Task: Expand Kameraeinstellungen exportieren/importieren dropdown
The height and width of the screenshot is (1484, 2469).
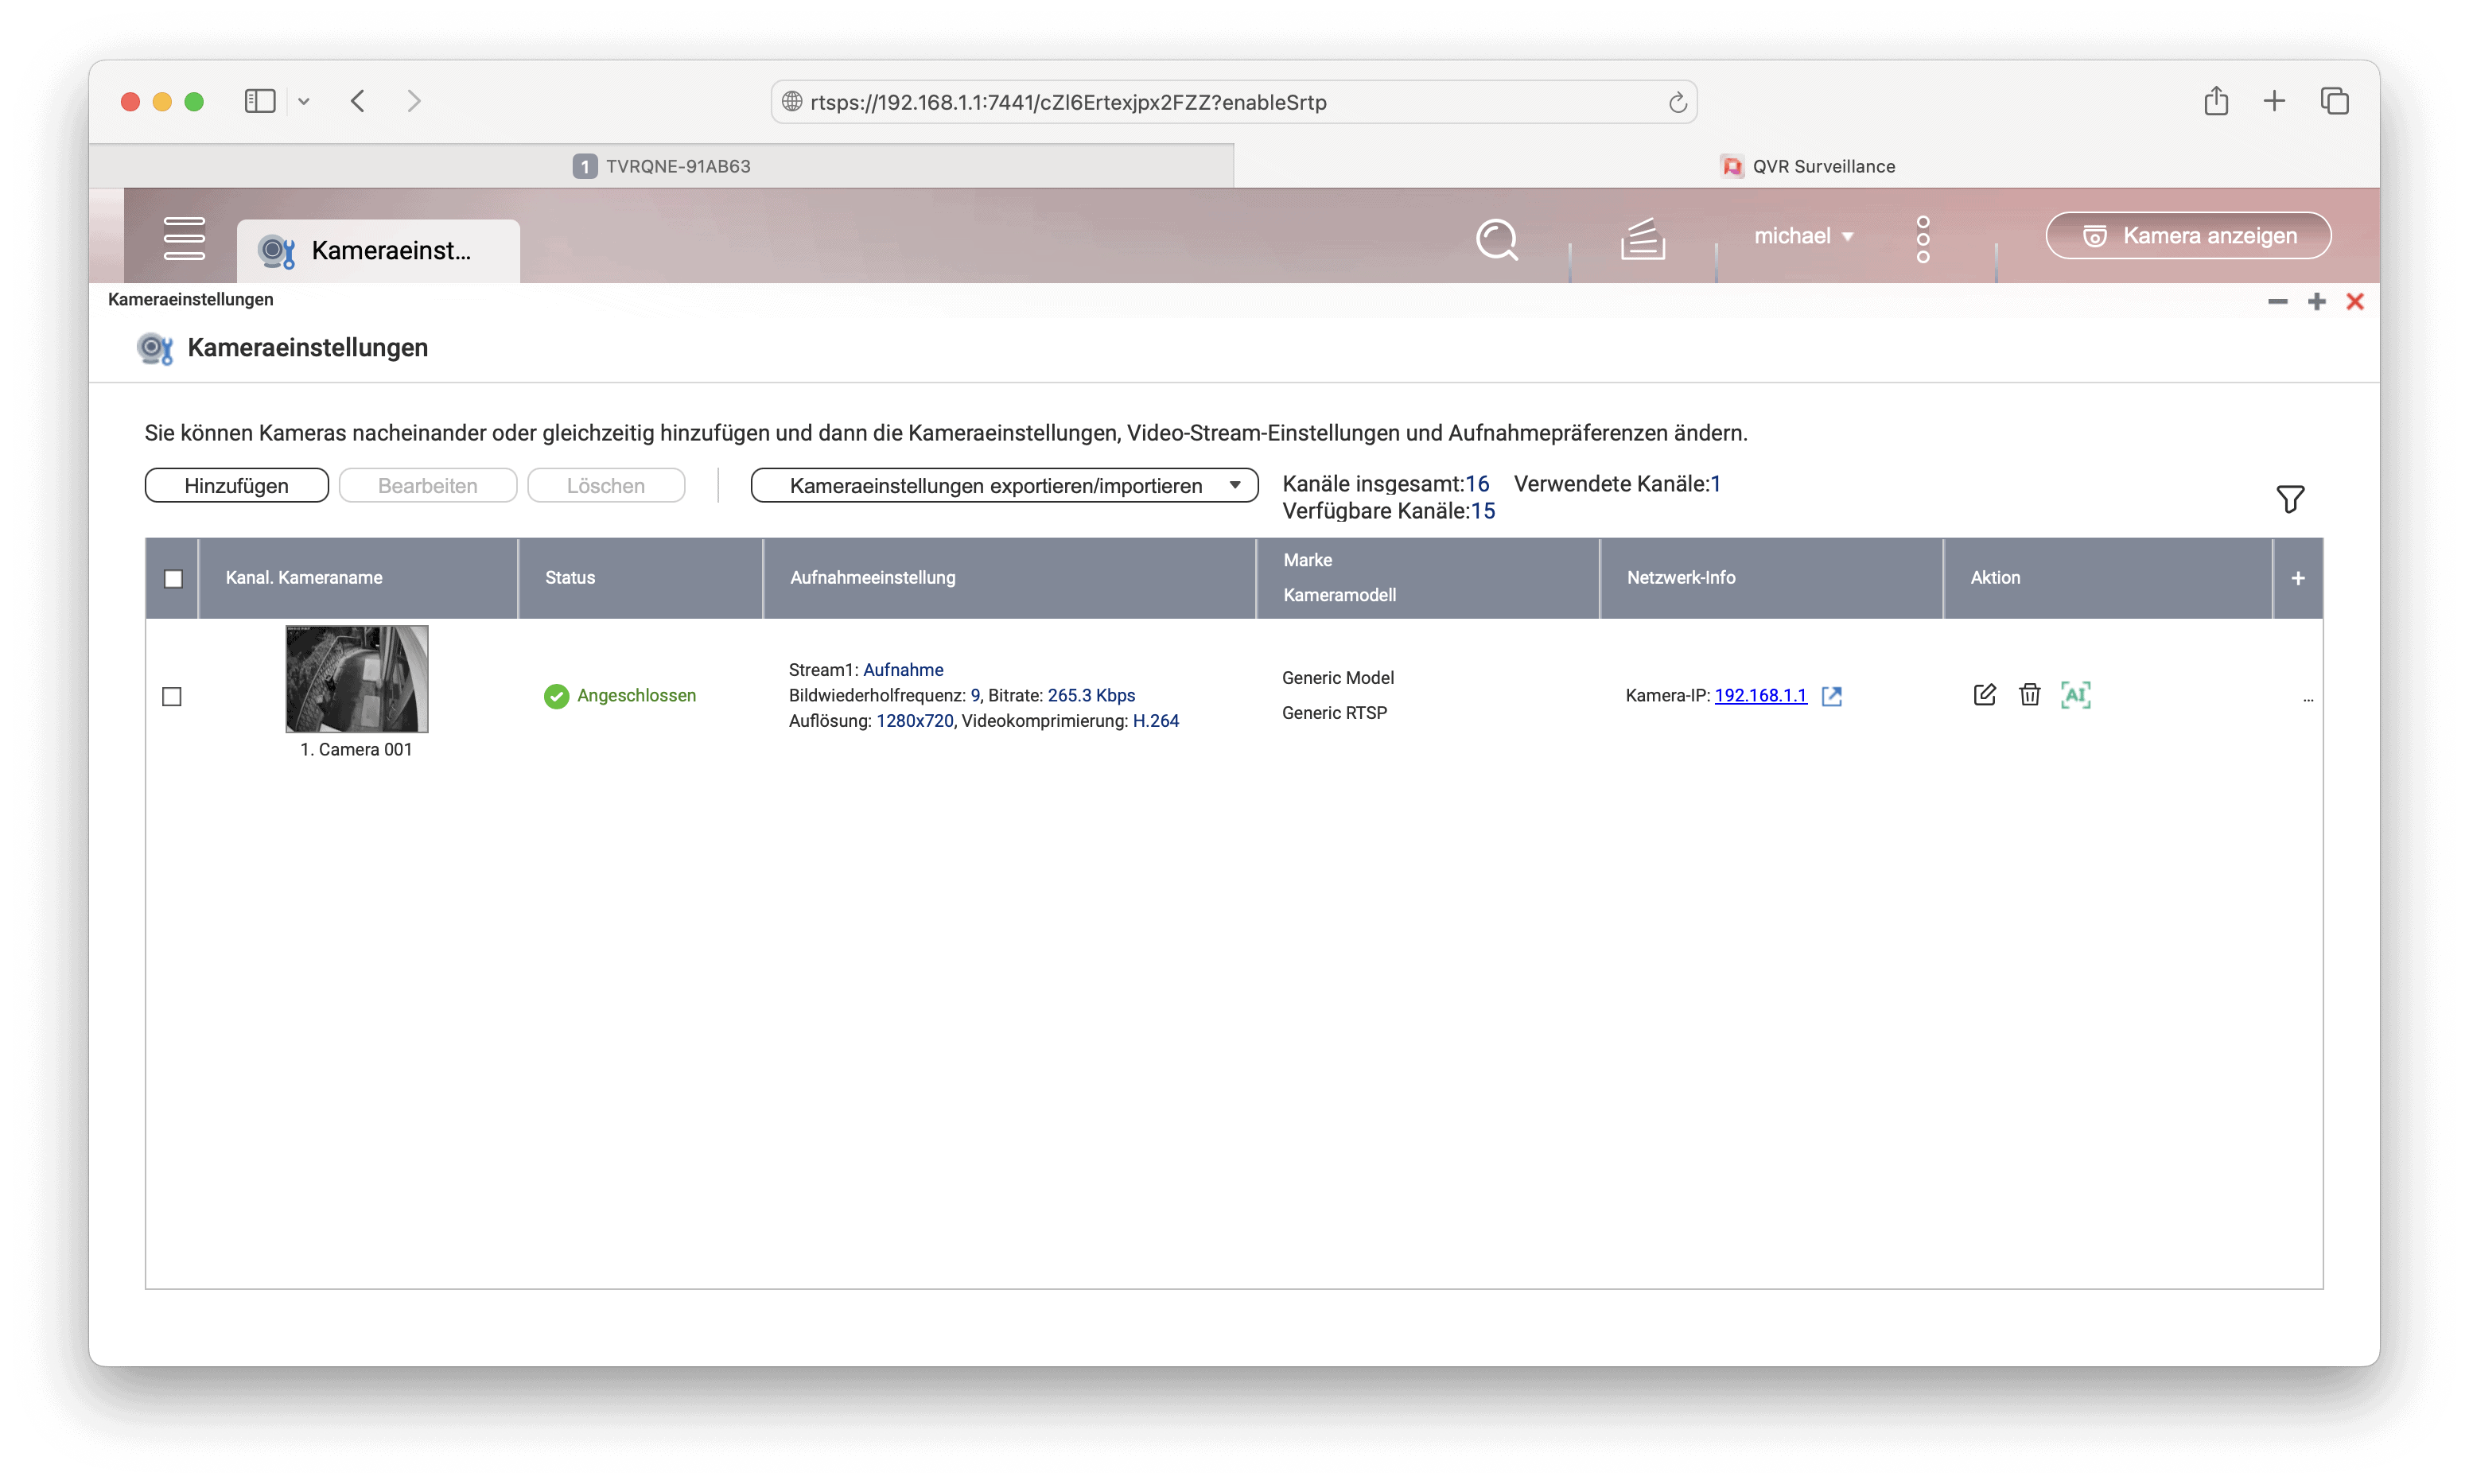Action: click(1003, 486)
